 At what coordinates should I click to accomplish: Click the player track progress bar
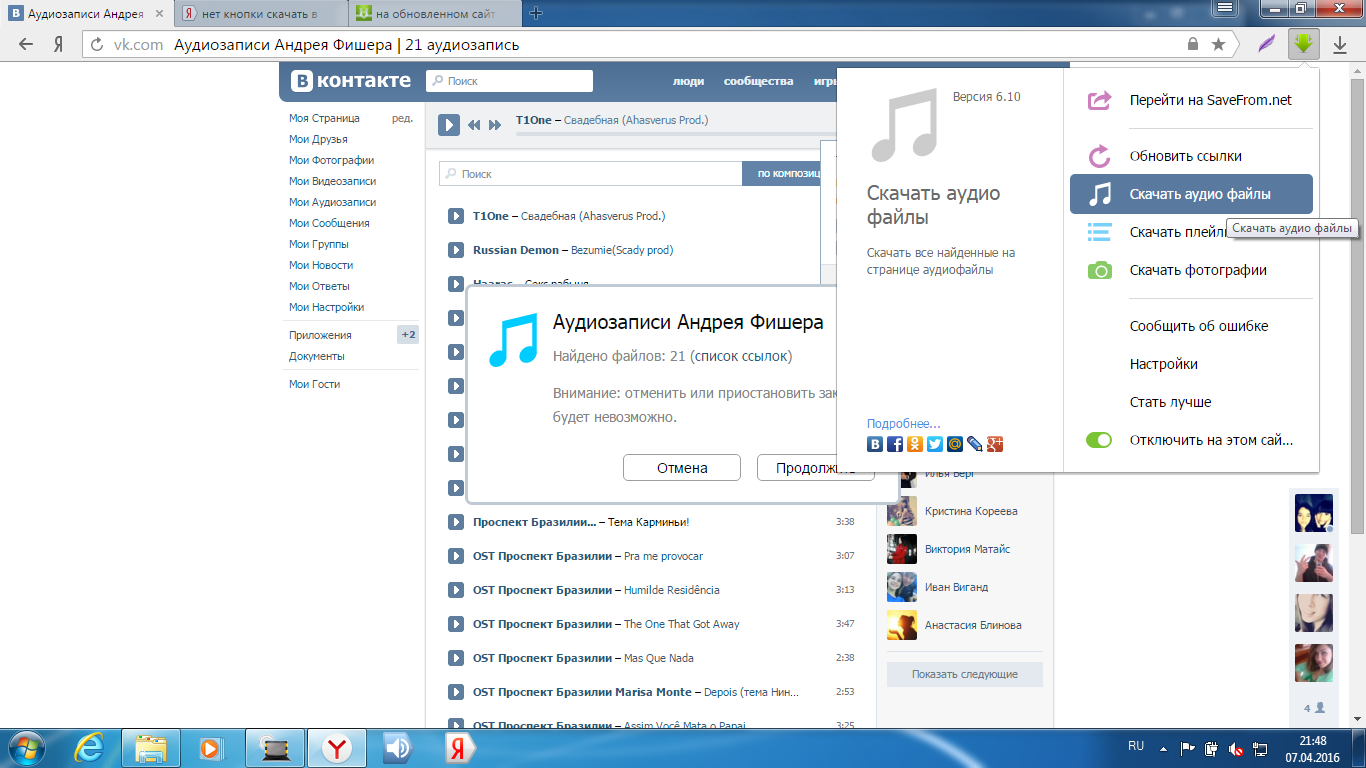[675, 134]
